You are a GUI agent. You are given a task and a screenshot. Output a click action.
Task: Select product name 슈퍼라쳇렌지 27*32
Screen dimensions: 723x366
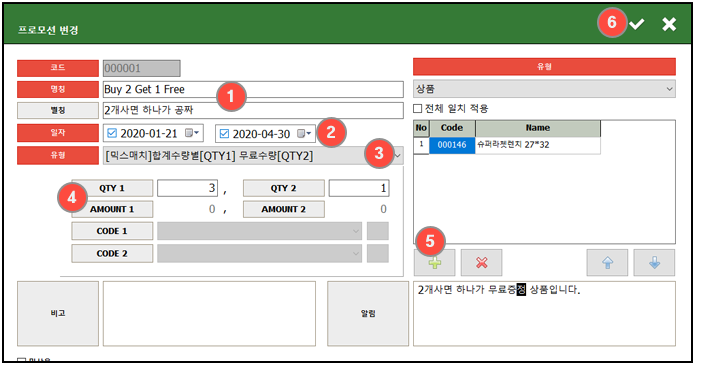click(x=538, y=145)
